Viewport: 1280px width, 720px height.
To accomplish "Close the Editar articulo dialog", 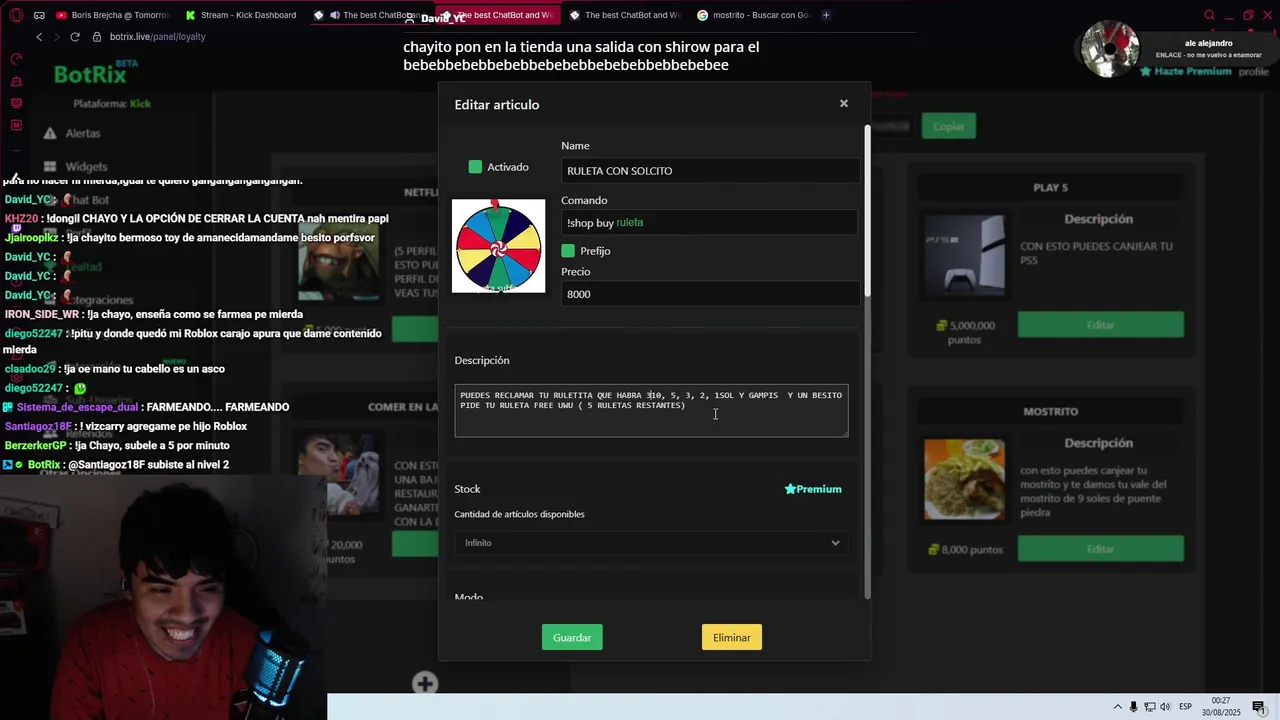I will tap(843, 104).
